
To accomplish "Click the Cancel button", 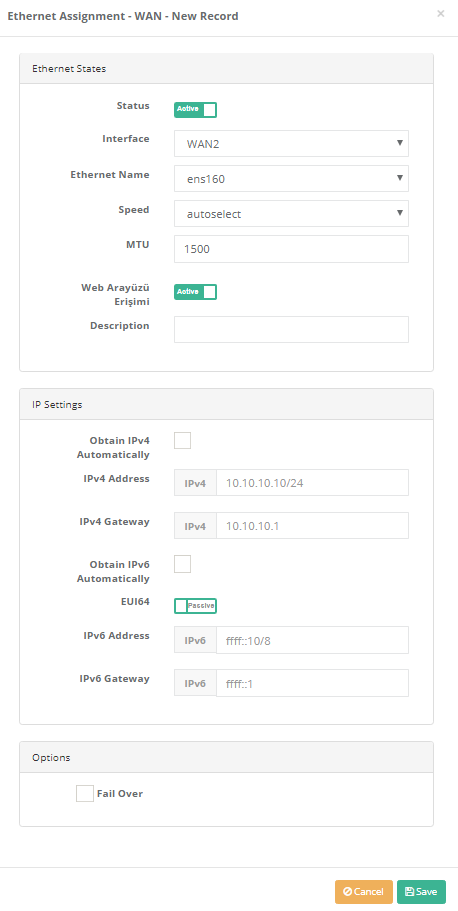I will pyautogui.click(x=364, y=892).
